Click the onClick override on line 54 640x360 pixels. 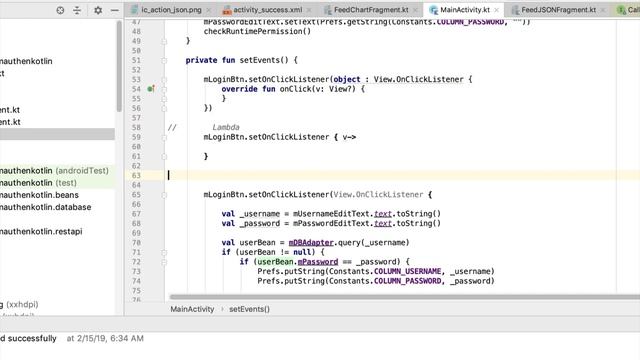click(293, 89)
